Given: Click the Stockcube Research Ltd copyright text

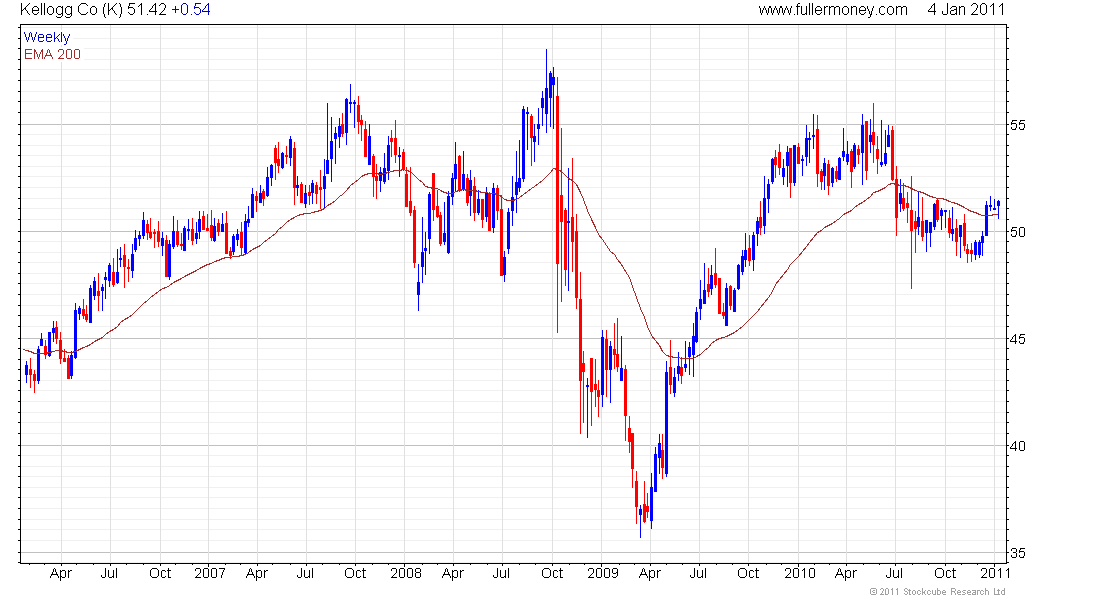Looking at the screenshot, I should click(937, 592).
